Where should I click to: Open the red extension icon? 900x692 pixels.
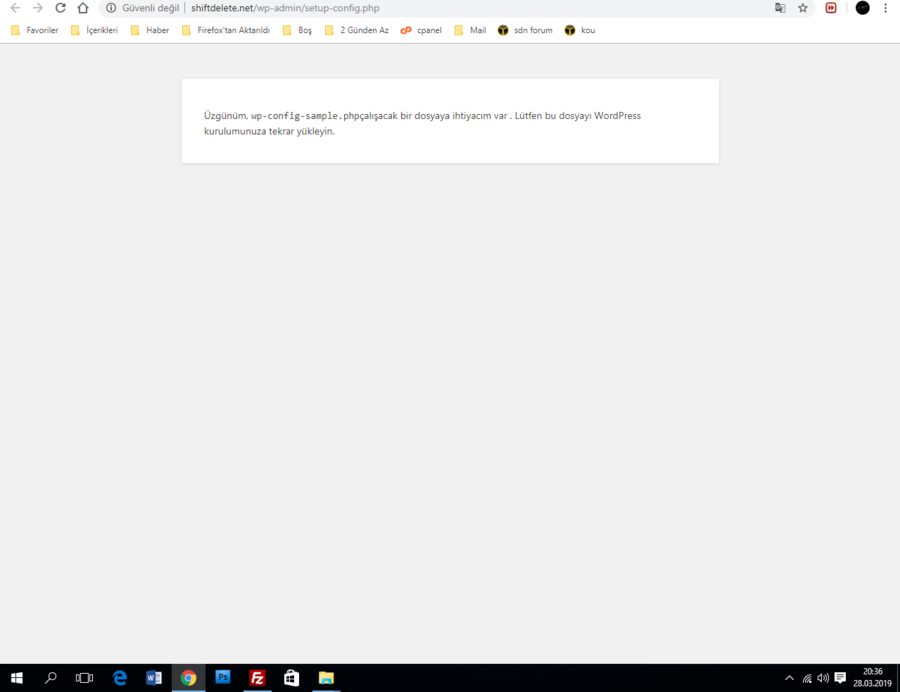point(831,8)
